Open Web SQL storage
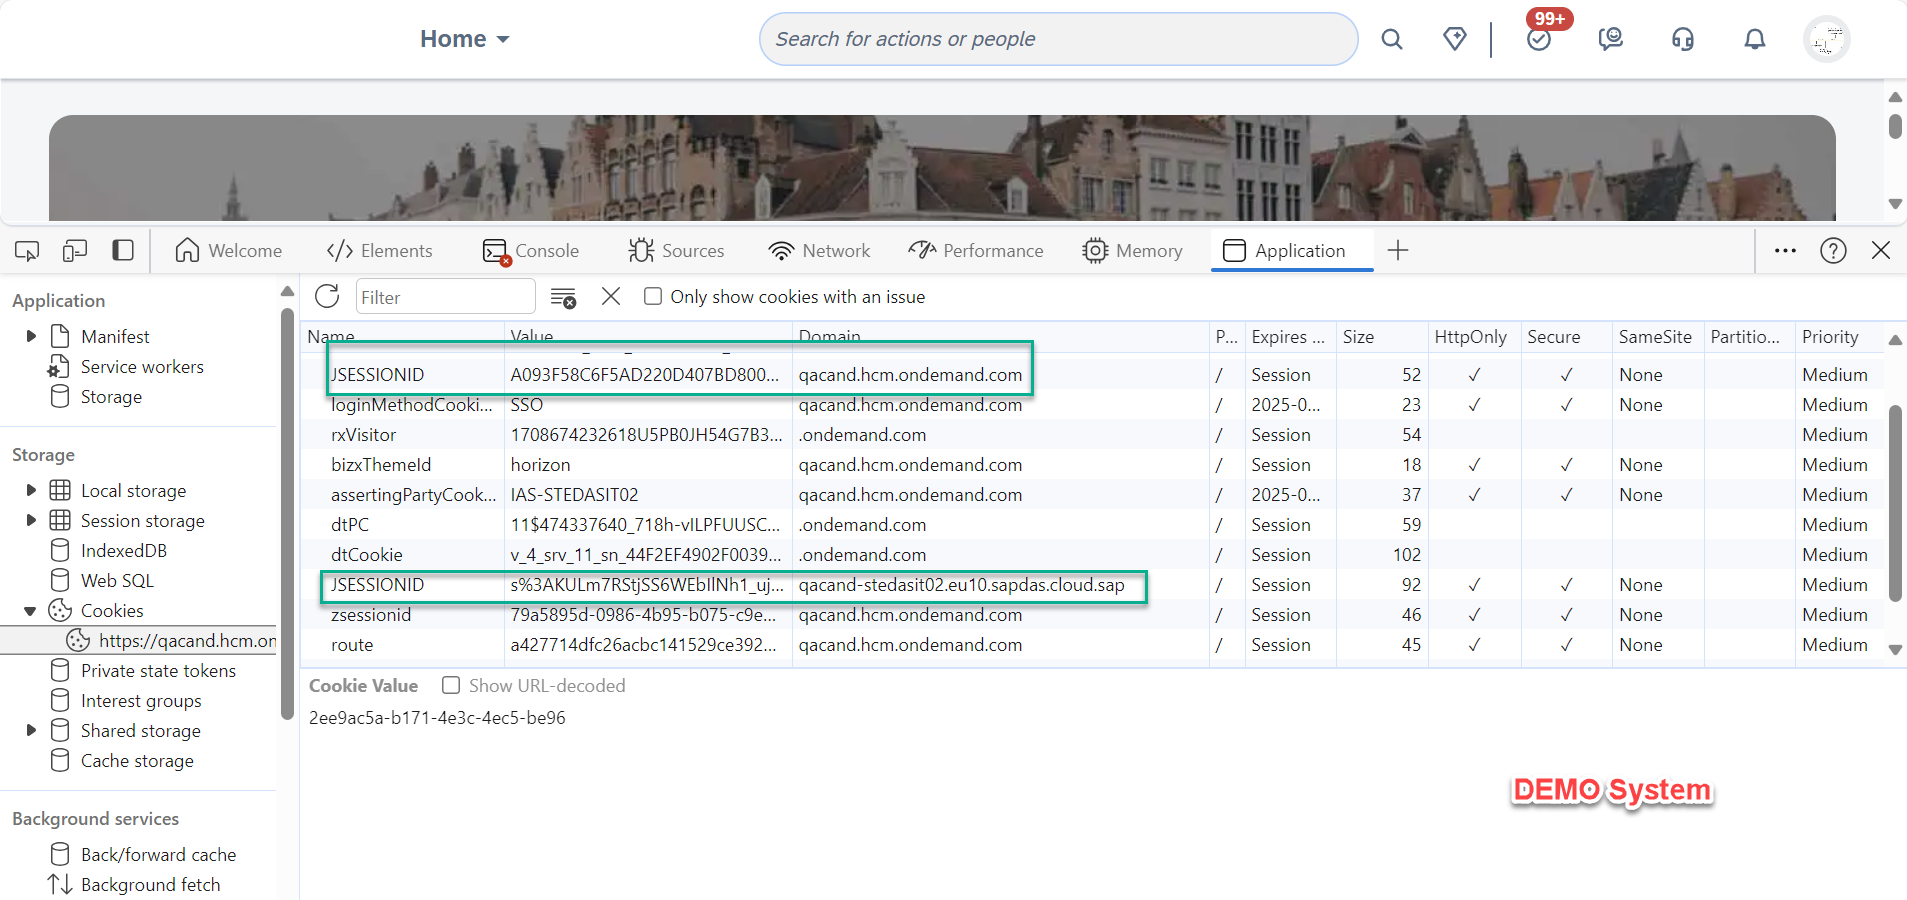 pyautogui.click(x=117, y=580)
